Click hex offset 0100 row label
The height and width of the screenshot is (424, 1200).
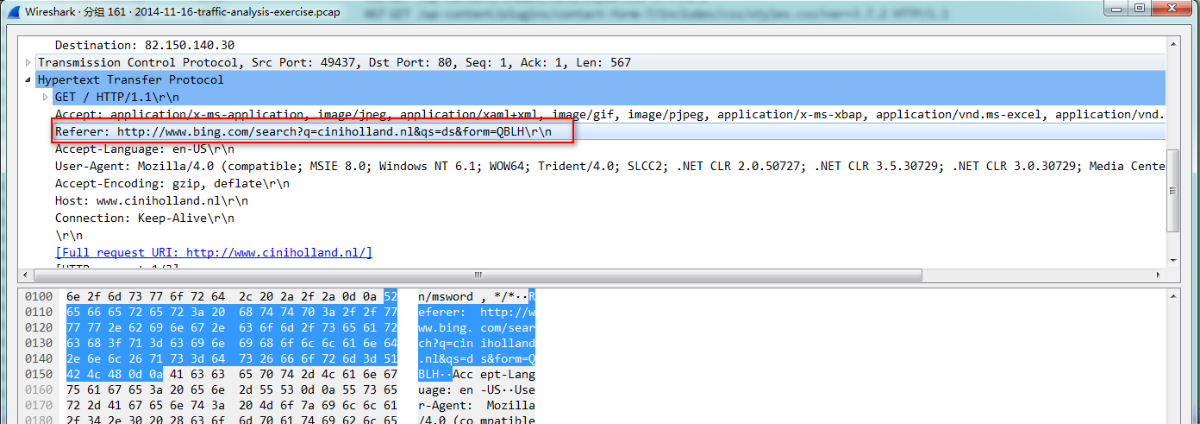[37, 298]
